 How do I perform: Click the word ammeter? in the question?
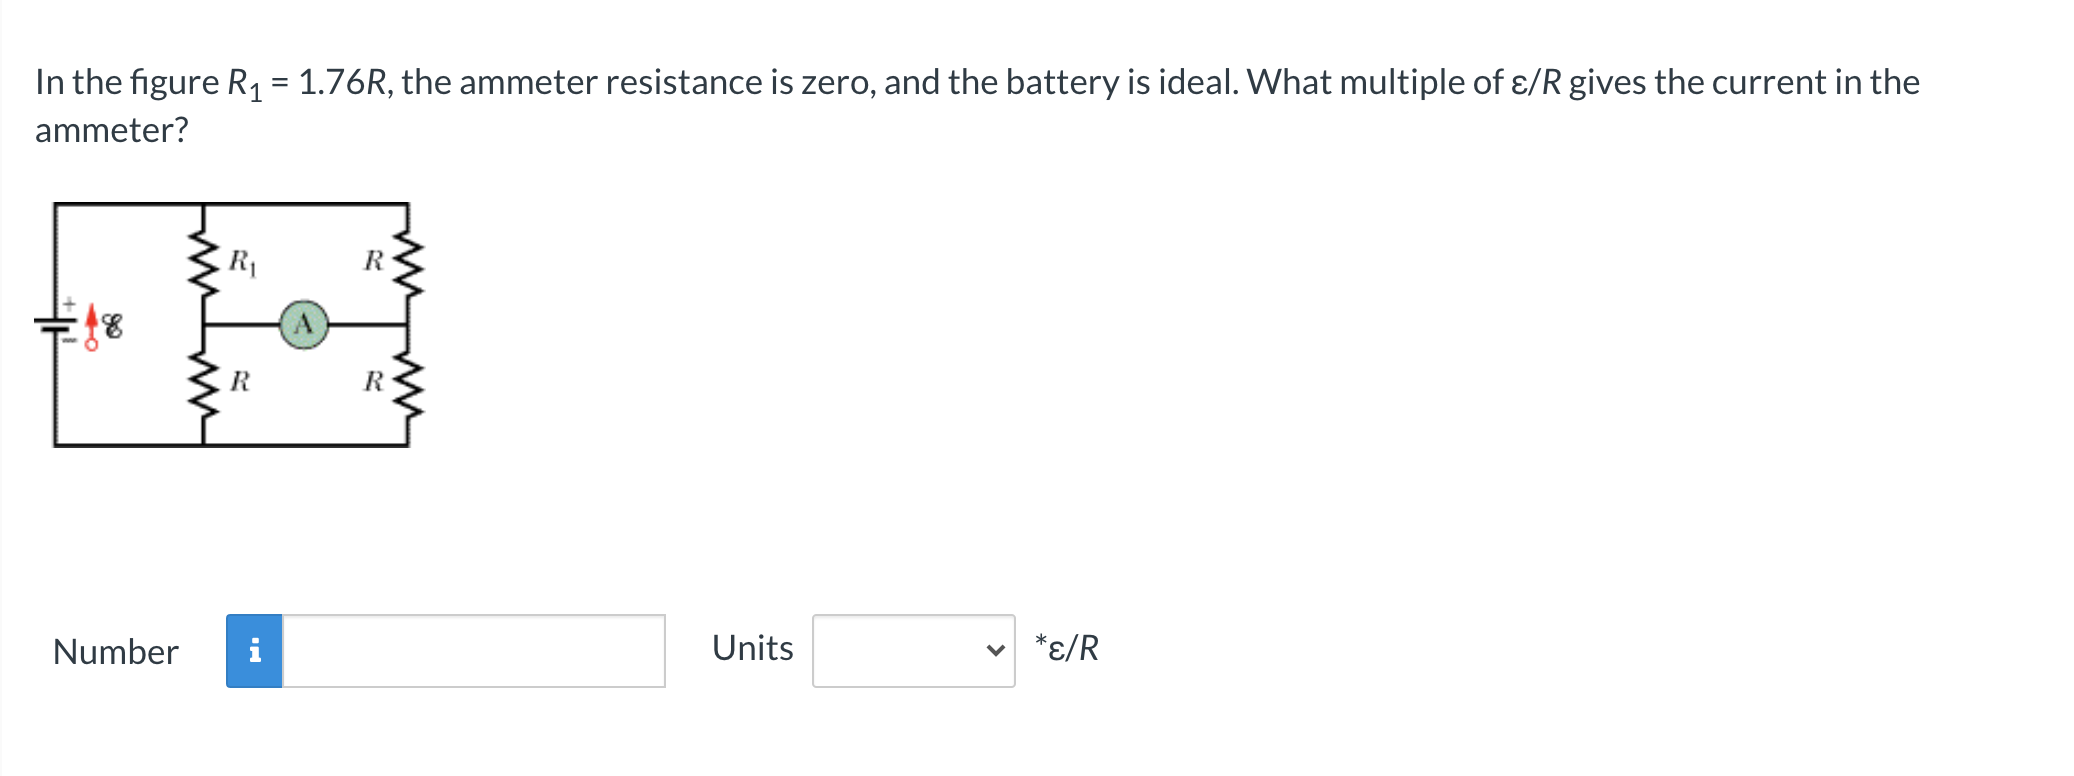click(x=112, y=131)
